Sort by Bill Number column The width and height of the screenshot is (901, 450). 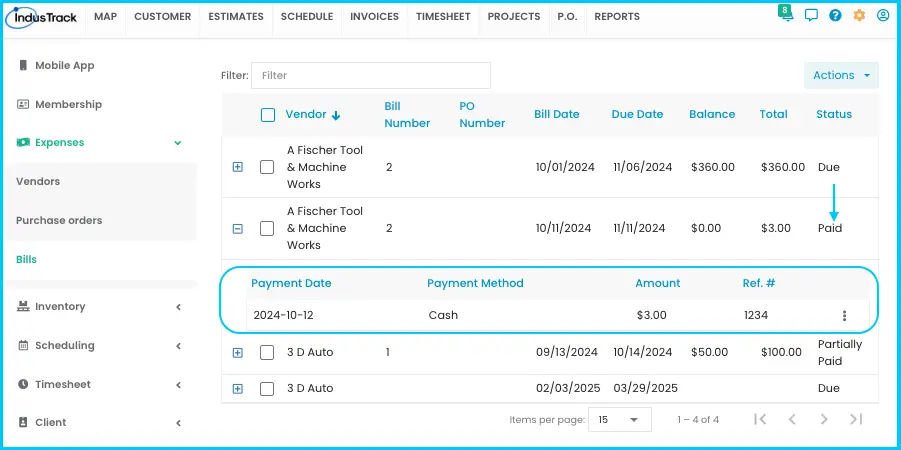point(407,115)
